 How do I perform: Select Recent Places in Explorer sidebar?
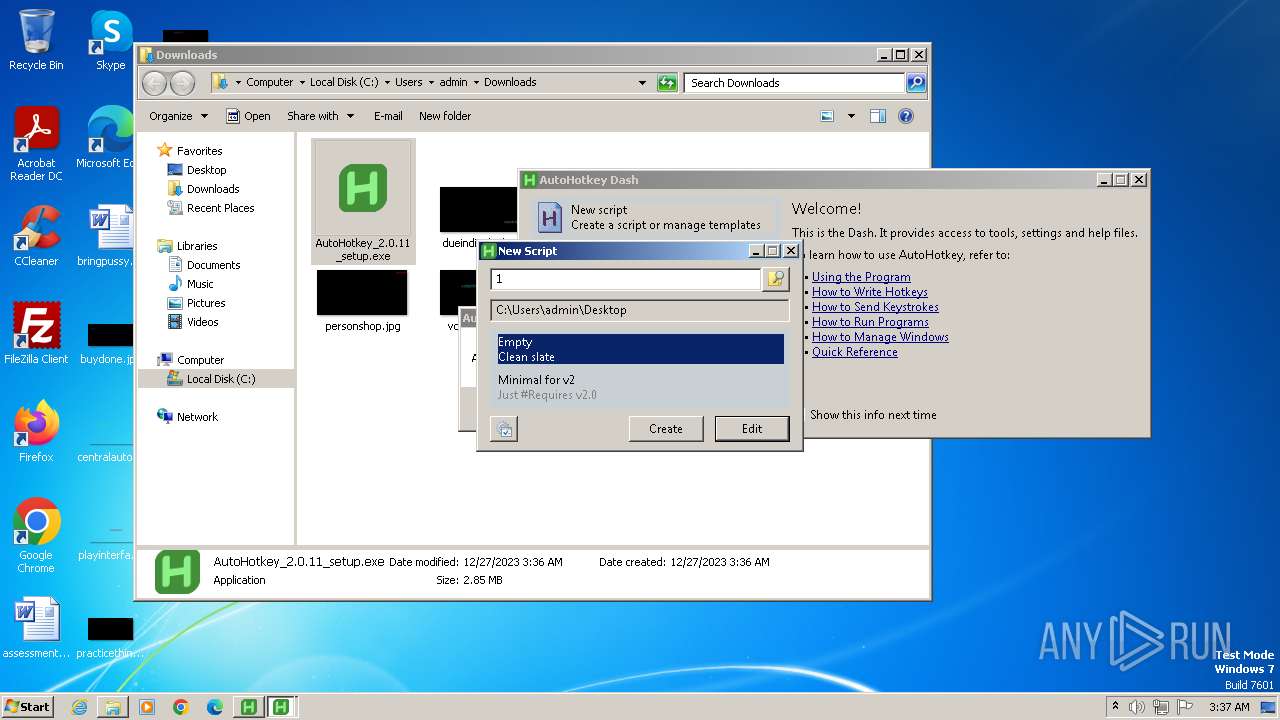coord(220,208)
